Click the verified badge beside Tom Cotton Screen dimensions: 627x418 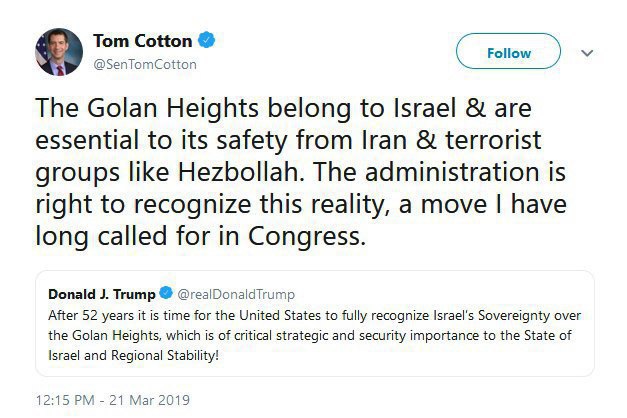(x=207, y=41)
